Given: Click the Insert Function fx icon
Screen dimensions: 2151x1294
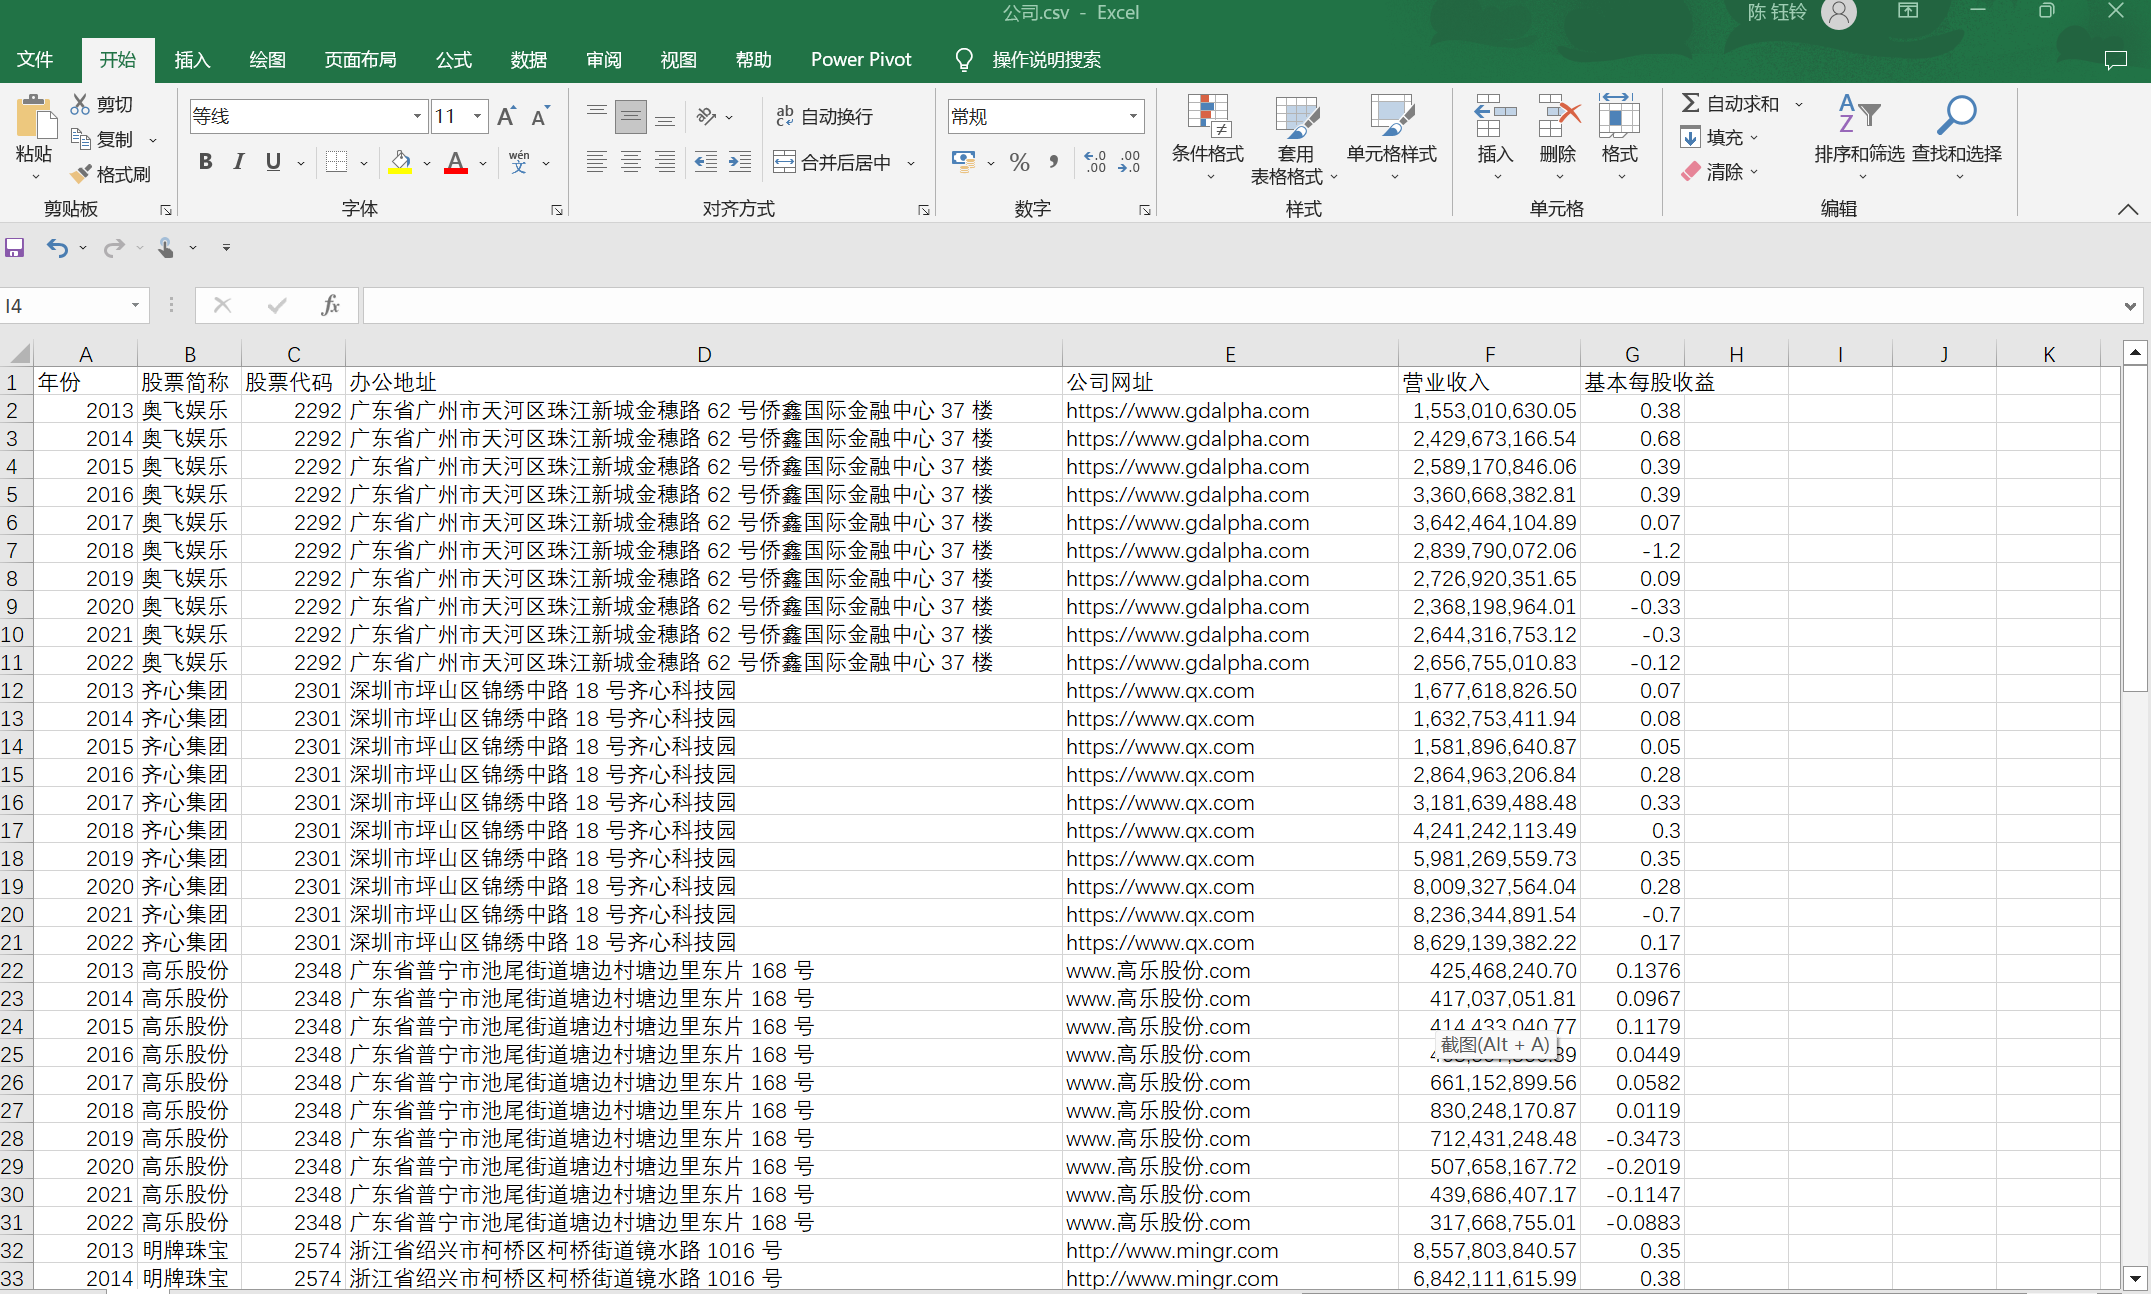Looking at the screenshot, I should coord(331,305).
